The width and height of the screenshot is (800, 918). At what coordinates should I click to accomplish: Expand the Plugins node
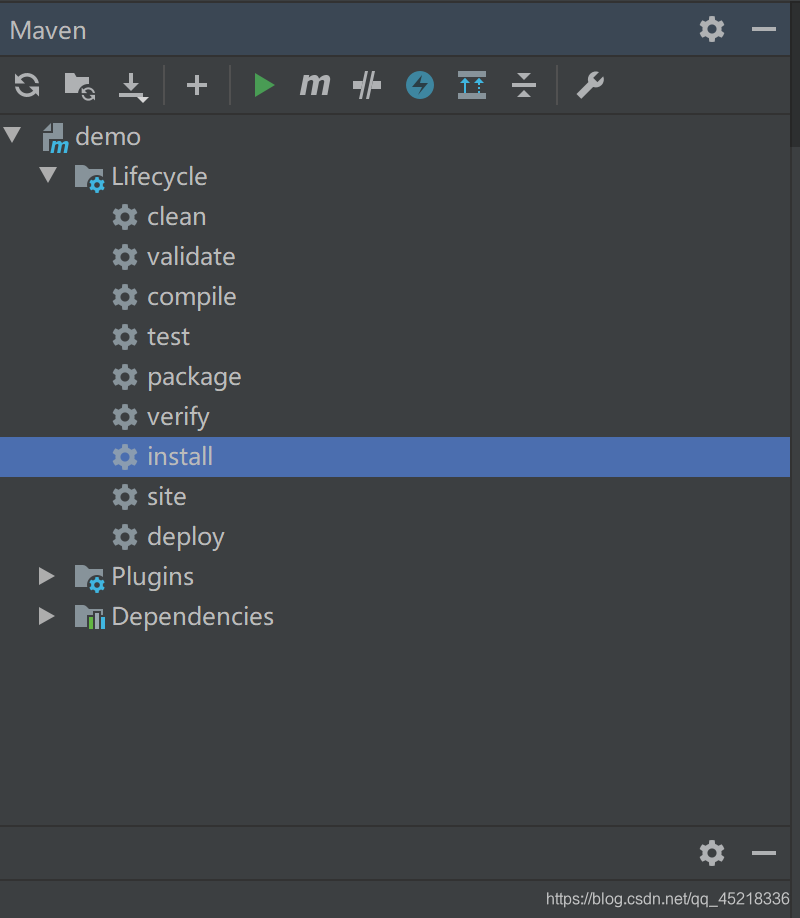(46, 576)
